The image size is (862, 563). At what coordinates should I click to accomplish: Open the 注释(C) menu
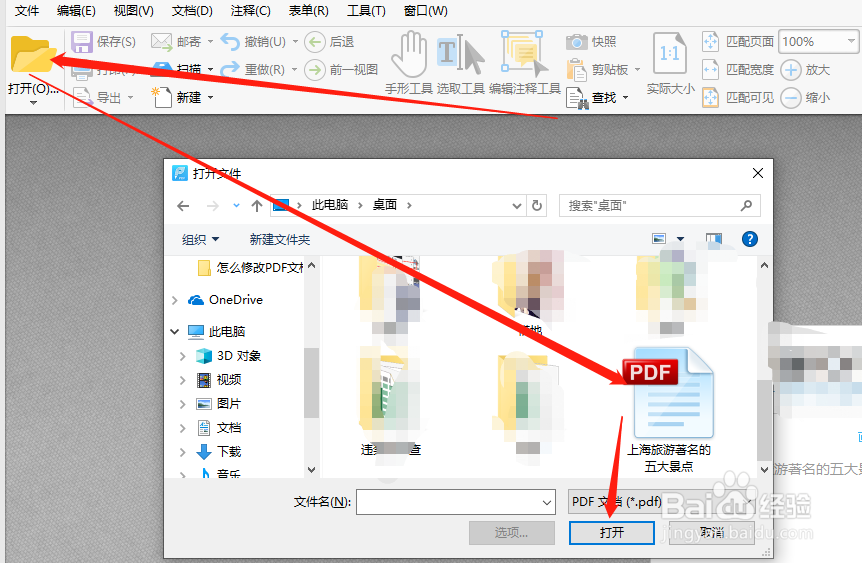tap(251, 10)
